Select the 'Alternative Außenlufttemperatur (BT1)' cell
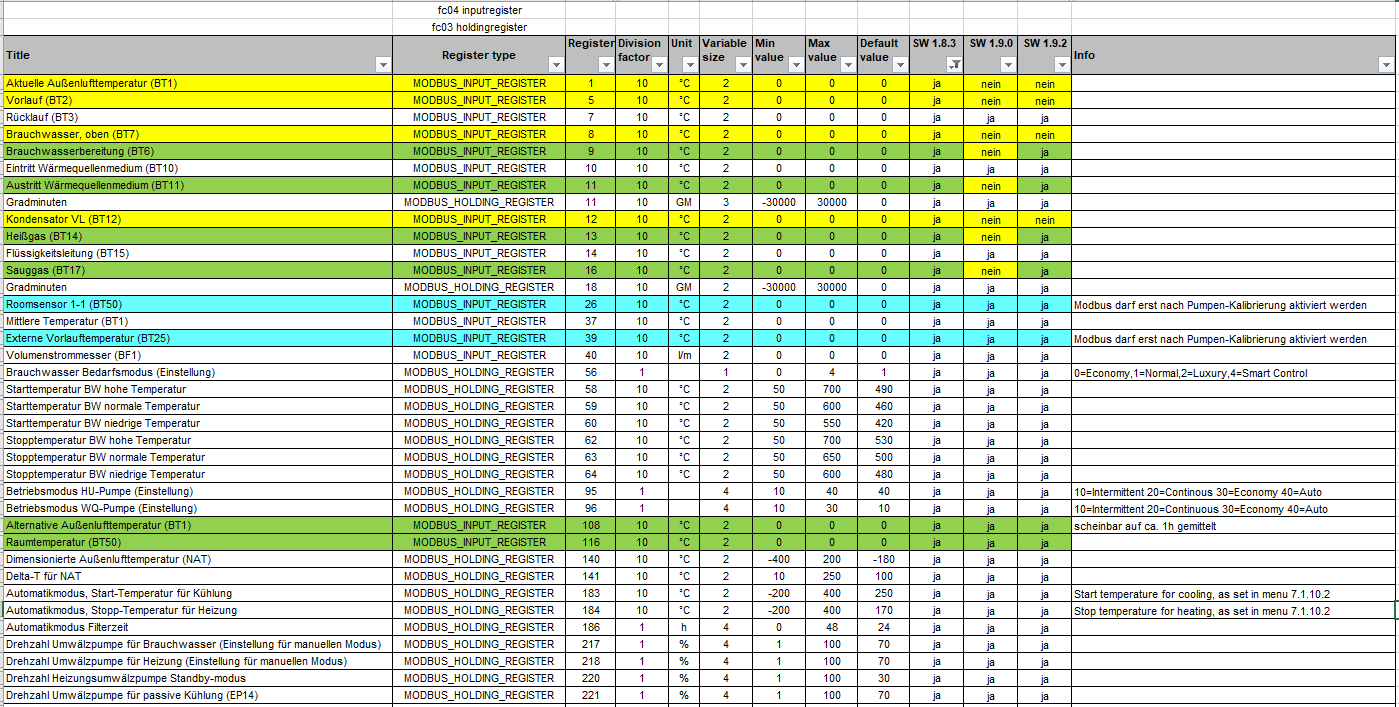The width and height of the screenshot is (1399, 707). pyautogui.click(x=197, y=525)
